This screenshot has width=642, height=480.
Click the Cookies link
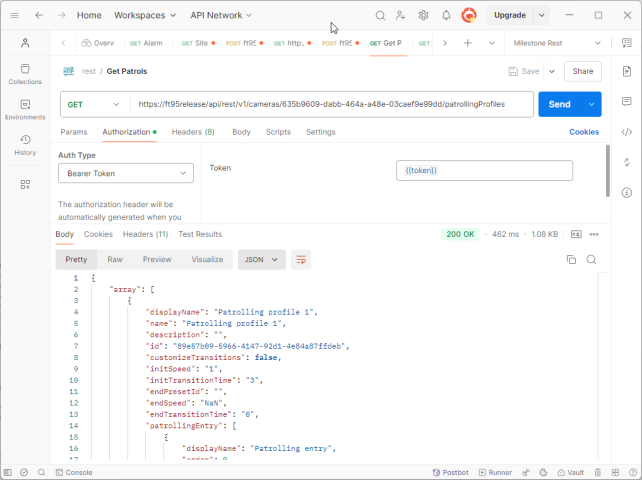pyautogui.click(x=584, y=132)
